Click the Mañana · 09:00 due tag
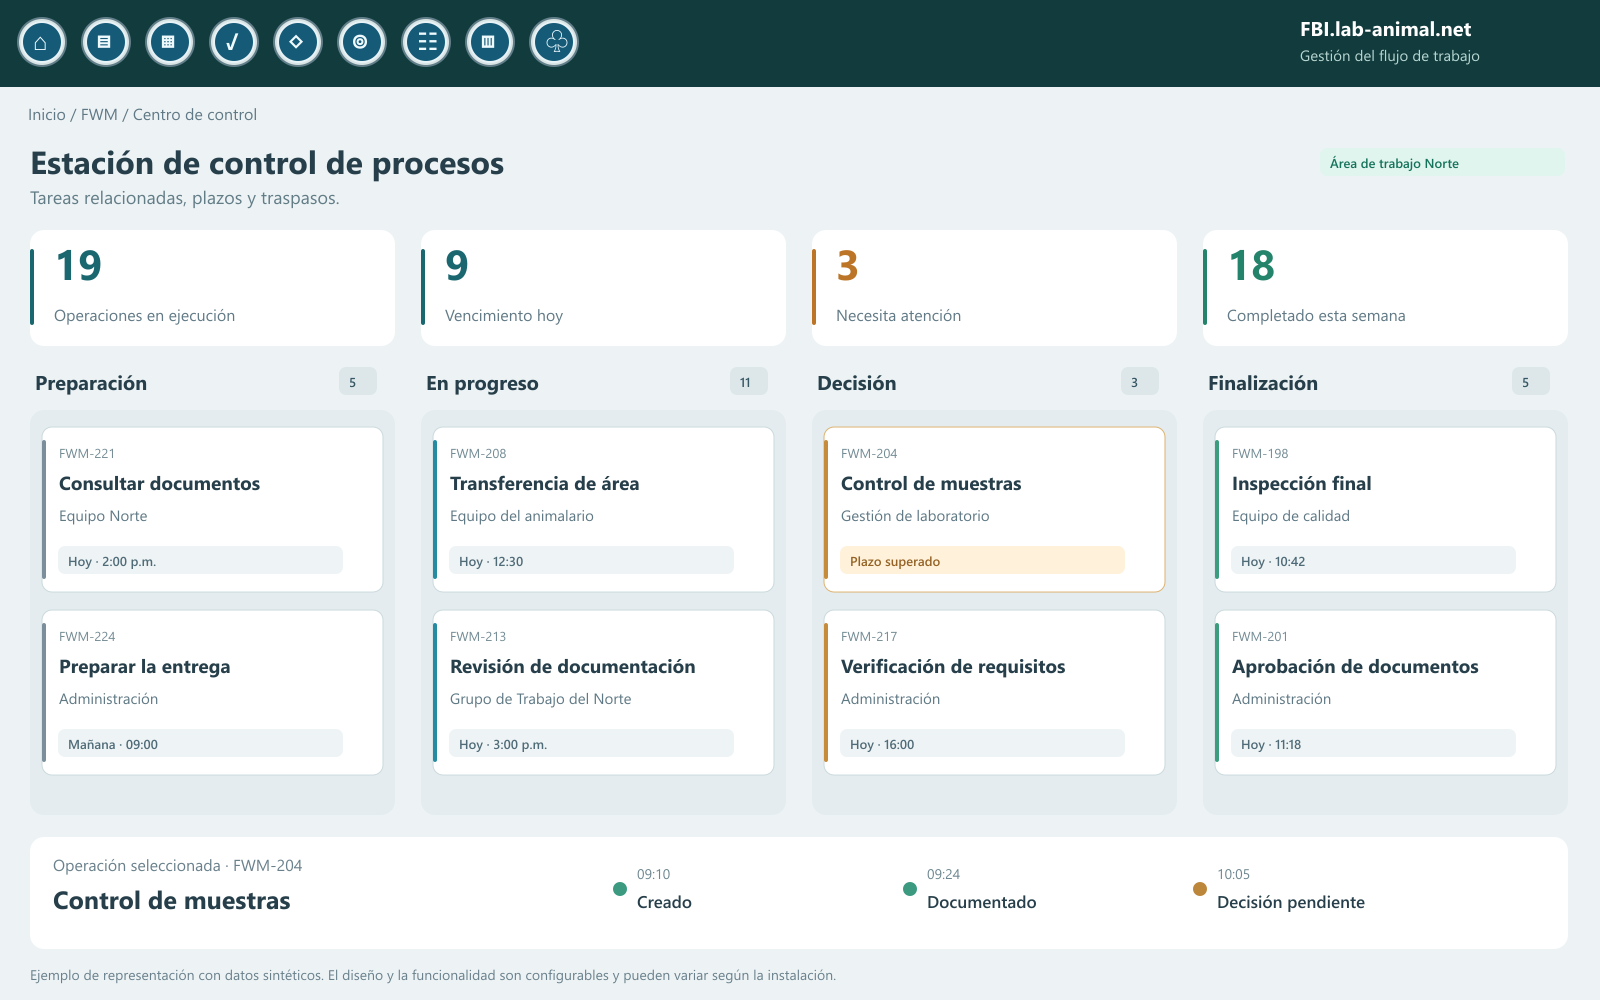 [x=200, y=744]
